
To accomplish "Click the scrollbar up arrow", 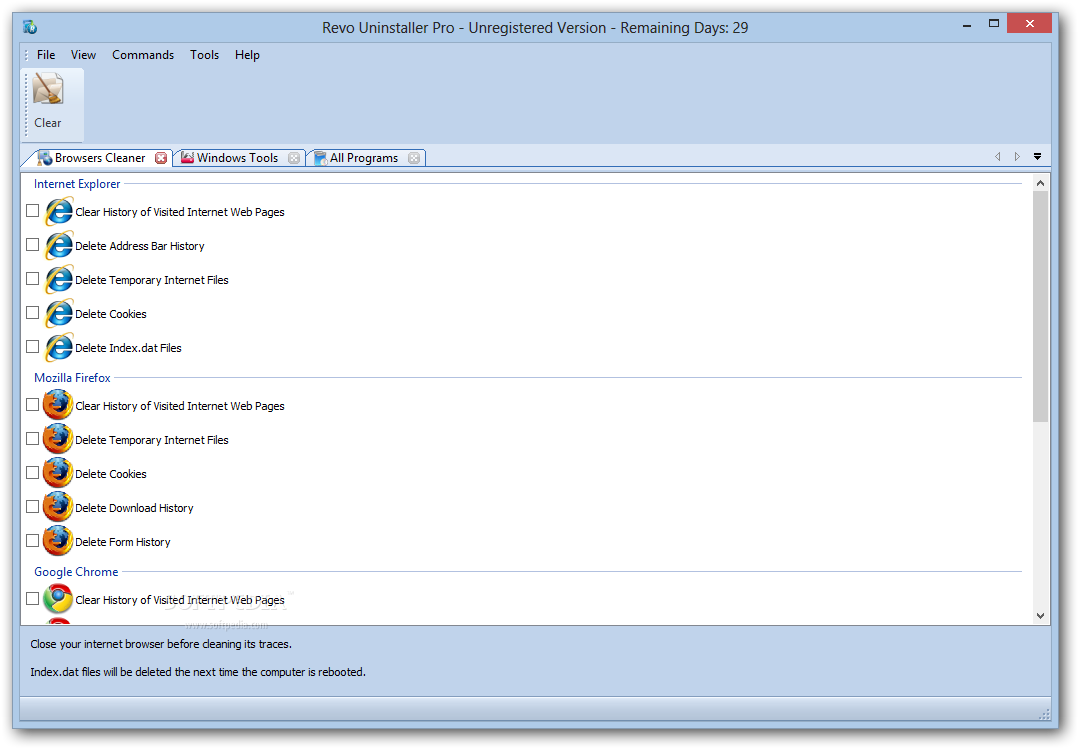I will (x=1040, y=183).
